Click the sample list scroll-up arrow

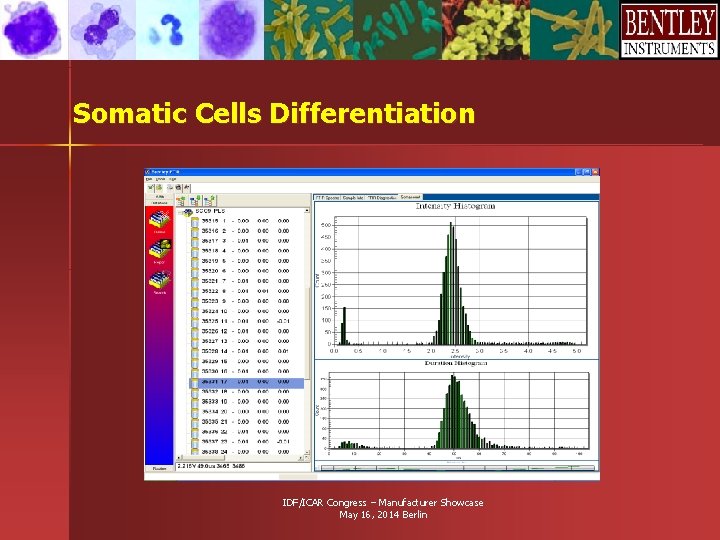(307, 210)
